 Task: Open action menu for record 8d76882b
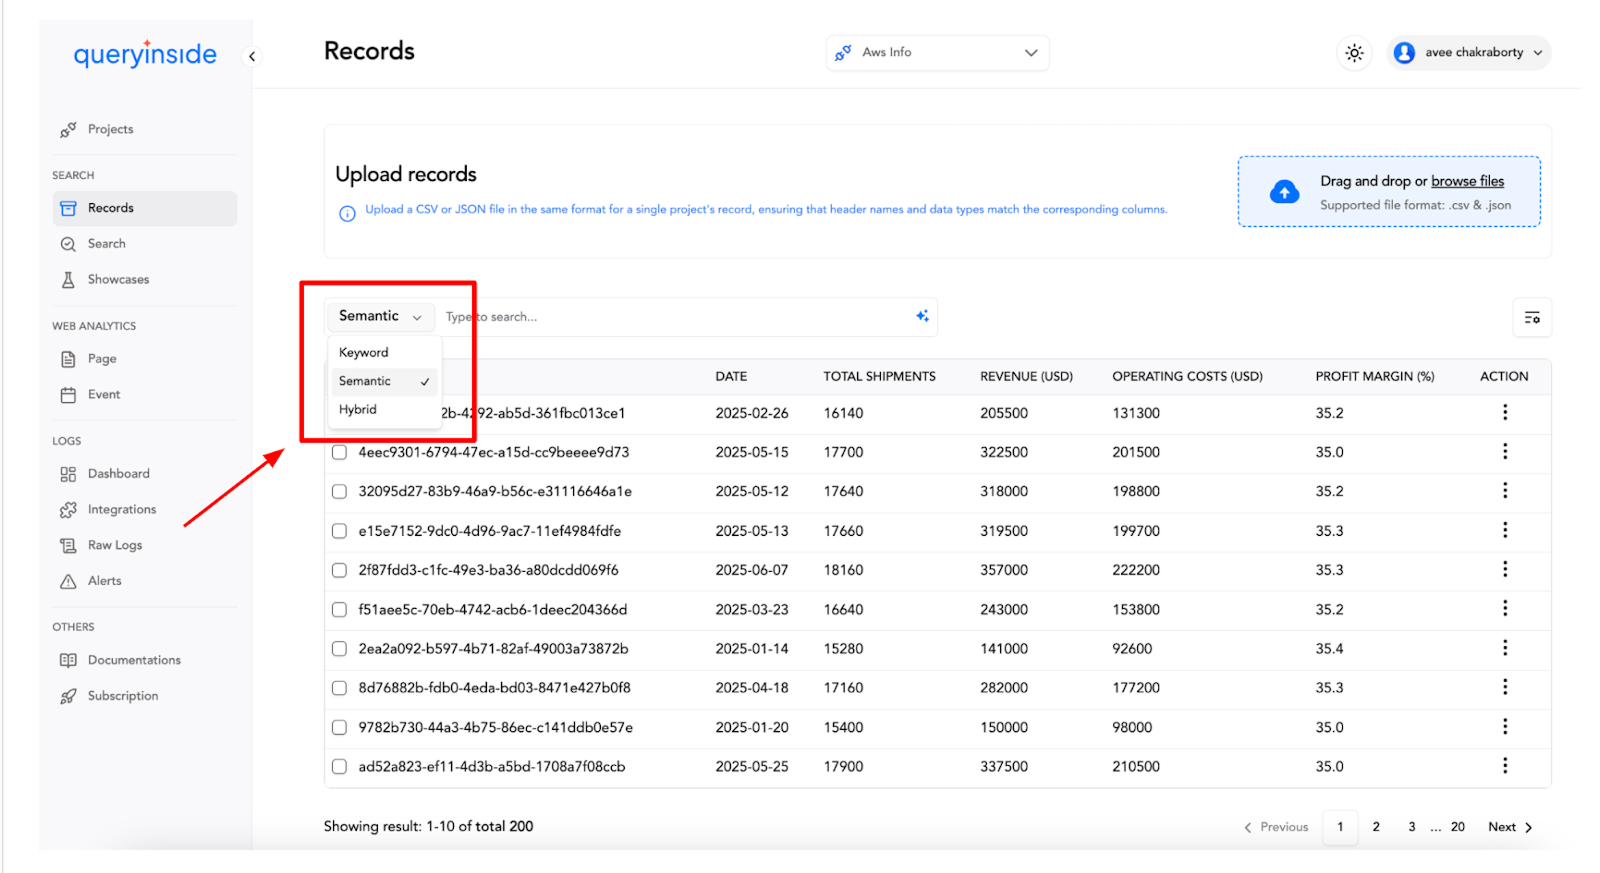coord(1504,688)
